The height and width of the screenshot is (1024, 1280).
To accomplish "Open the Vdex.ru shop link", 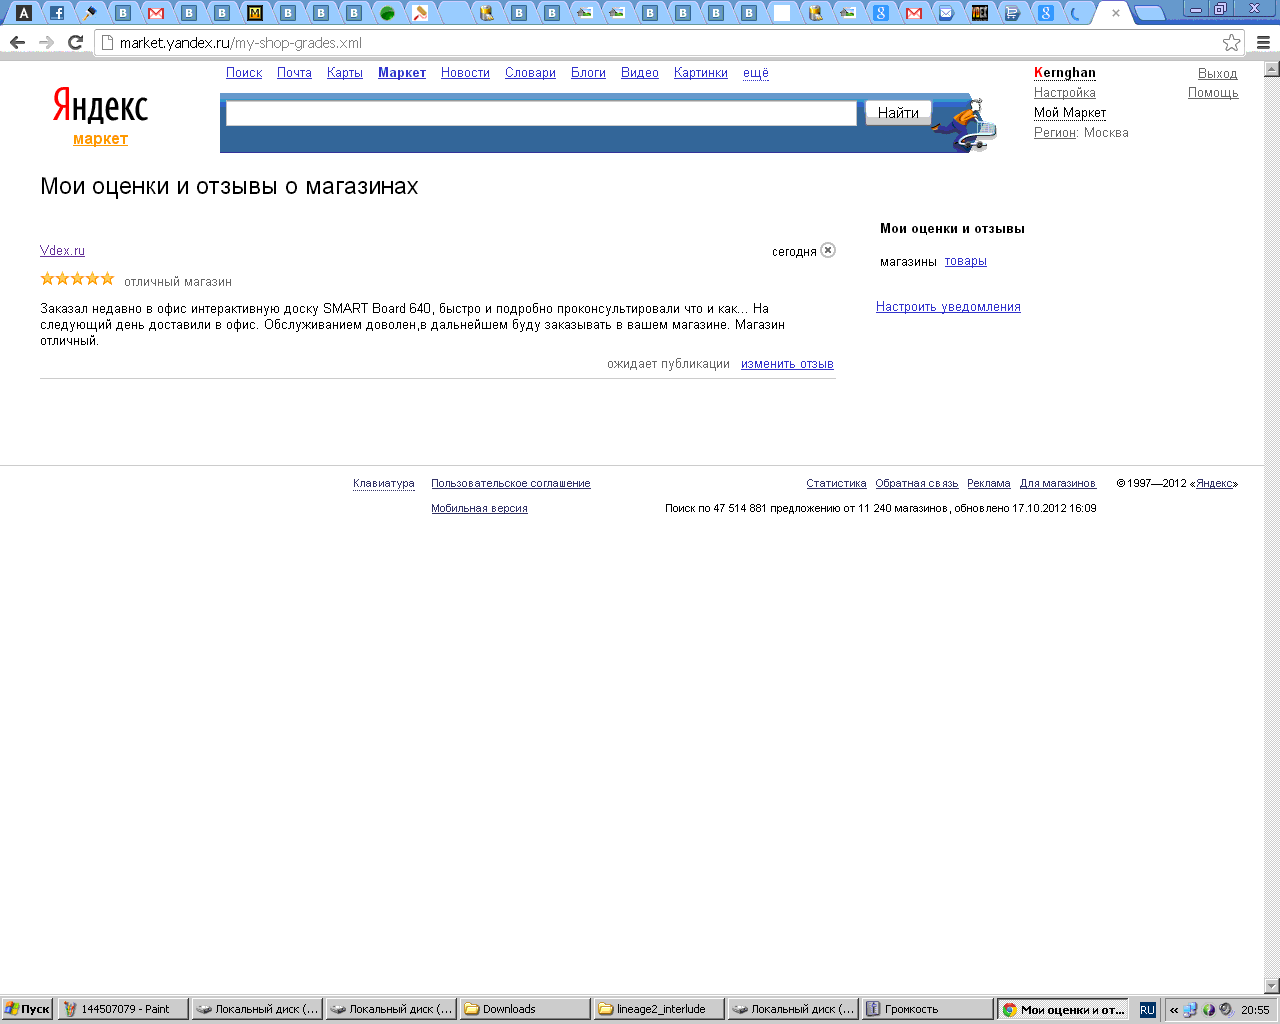I will [62, 251].
